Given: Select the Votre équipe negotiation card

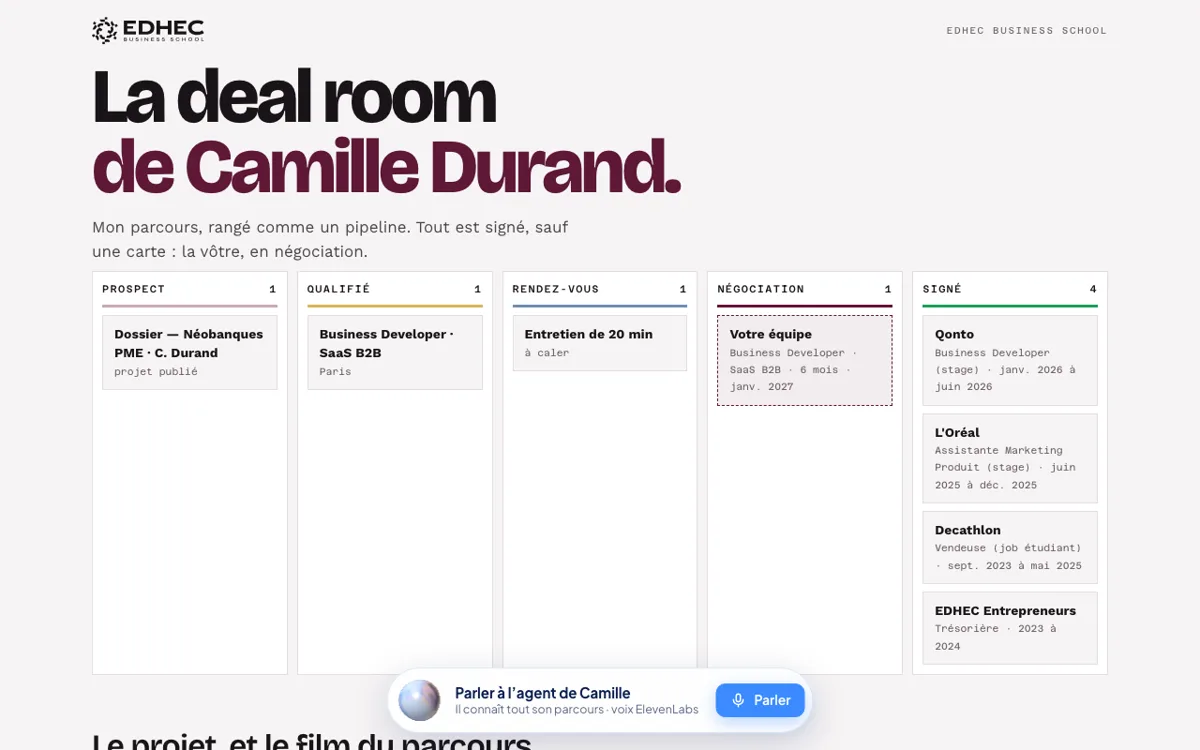Looking at the screenshot, I should [x=805, y=360].
